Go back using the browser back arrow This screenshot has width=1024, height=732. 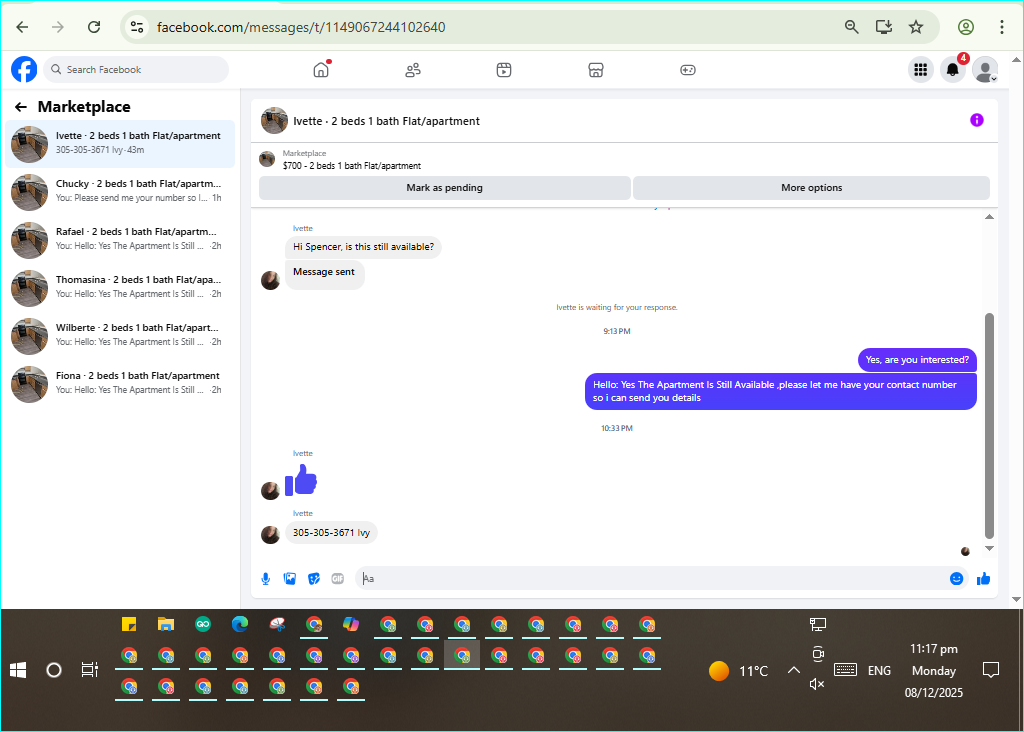[22, 27]
